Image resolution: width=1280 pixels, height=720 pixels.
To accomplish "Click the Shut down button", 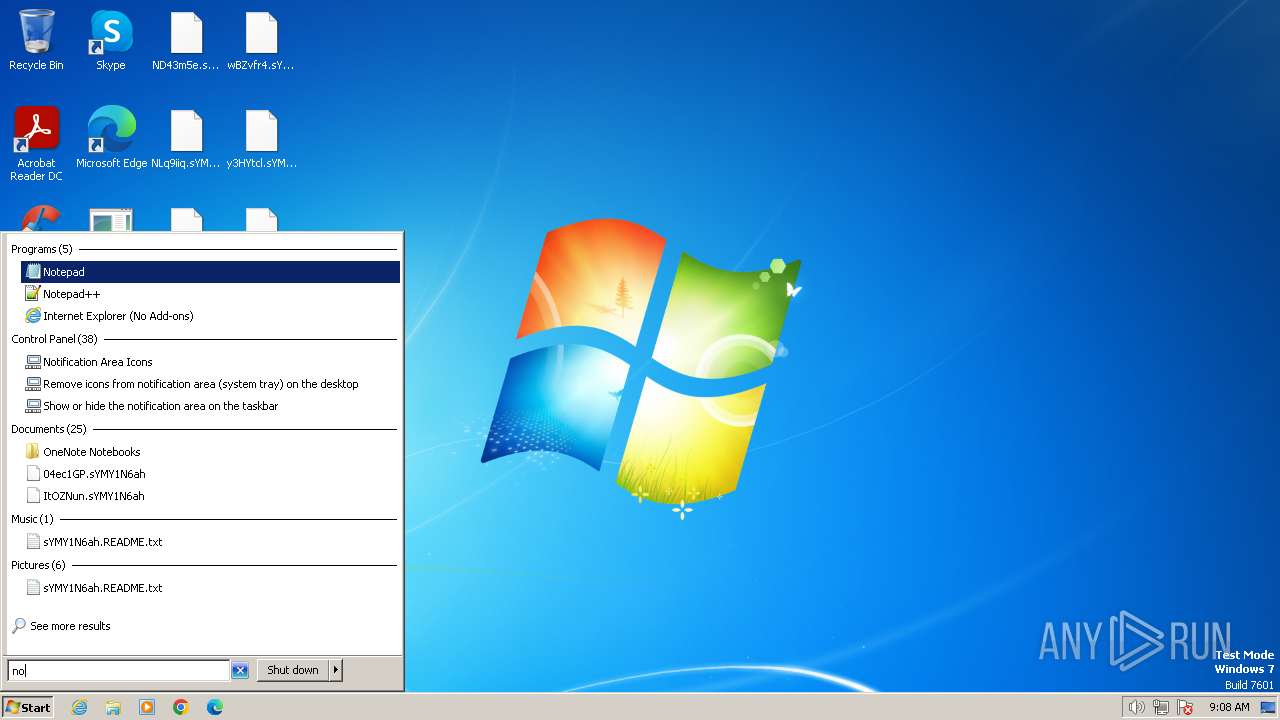I will coord(293,670).
